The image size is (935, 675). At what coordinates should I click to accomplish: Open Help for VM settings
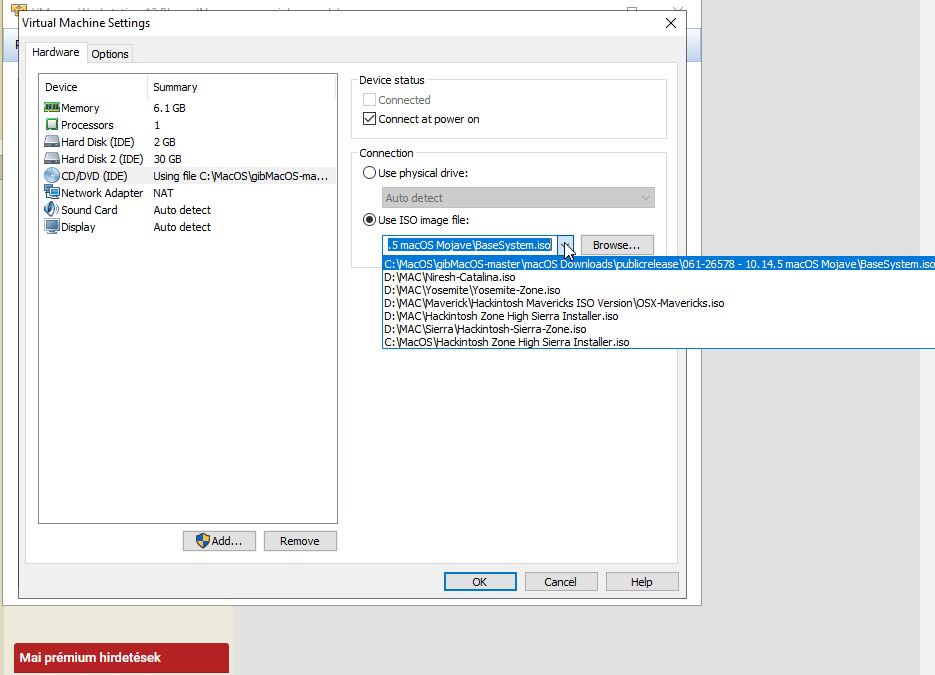tap(642, 582)
